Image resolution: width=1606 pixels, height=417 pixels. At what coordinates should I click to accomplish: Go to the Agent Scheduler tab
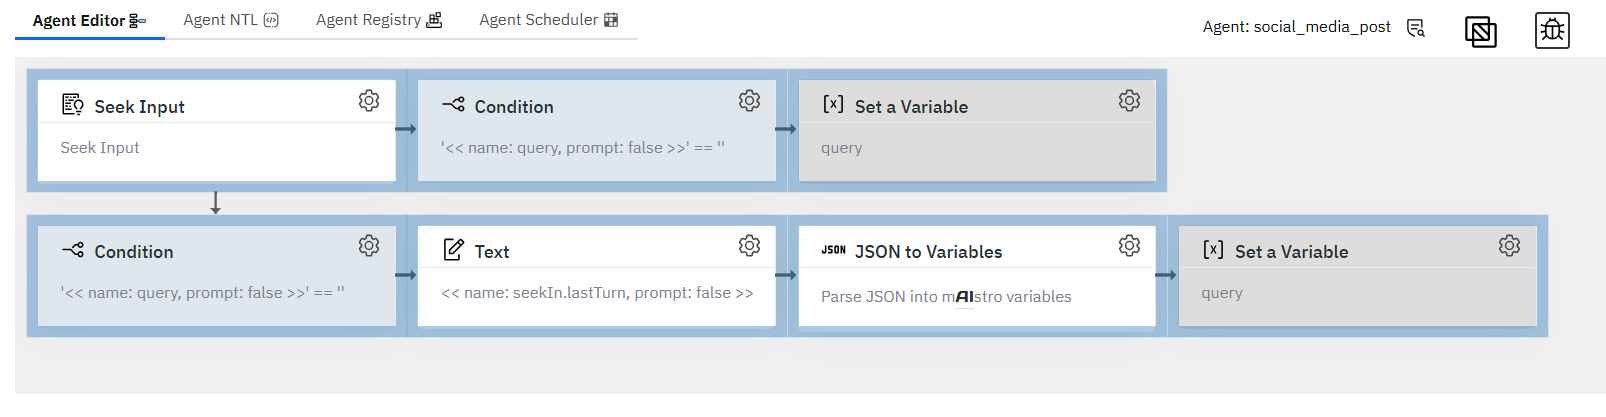(x=549, y=20)
